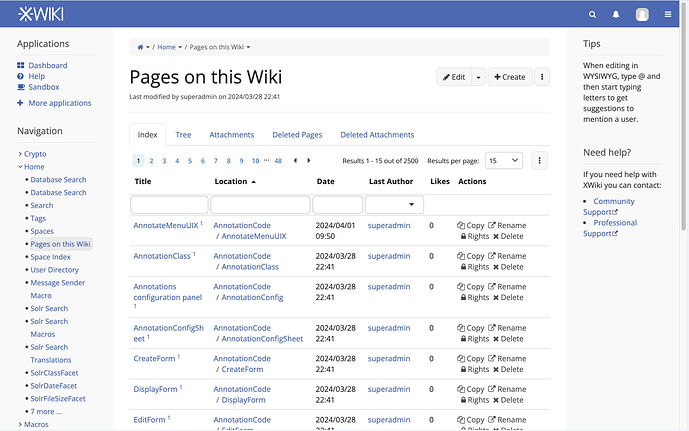Copy the AnnotateMenuUIX page
Viewport: 689px width, 431px height.
(x=470, y=226)
